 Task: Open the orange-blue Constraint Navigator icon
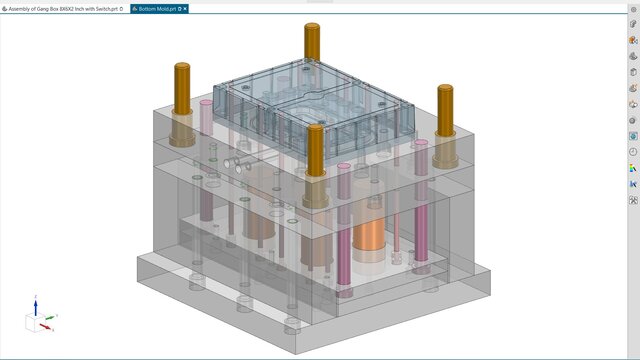click(633, 40)
